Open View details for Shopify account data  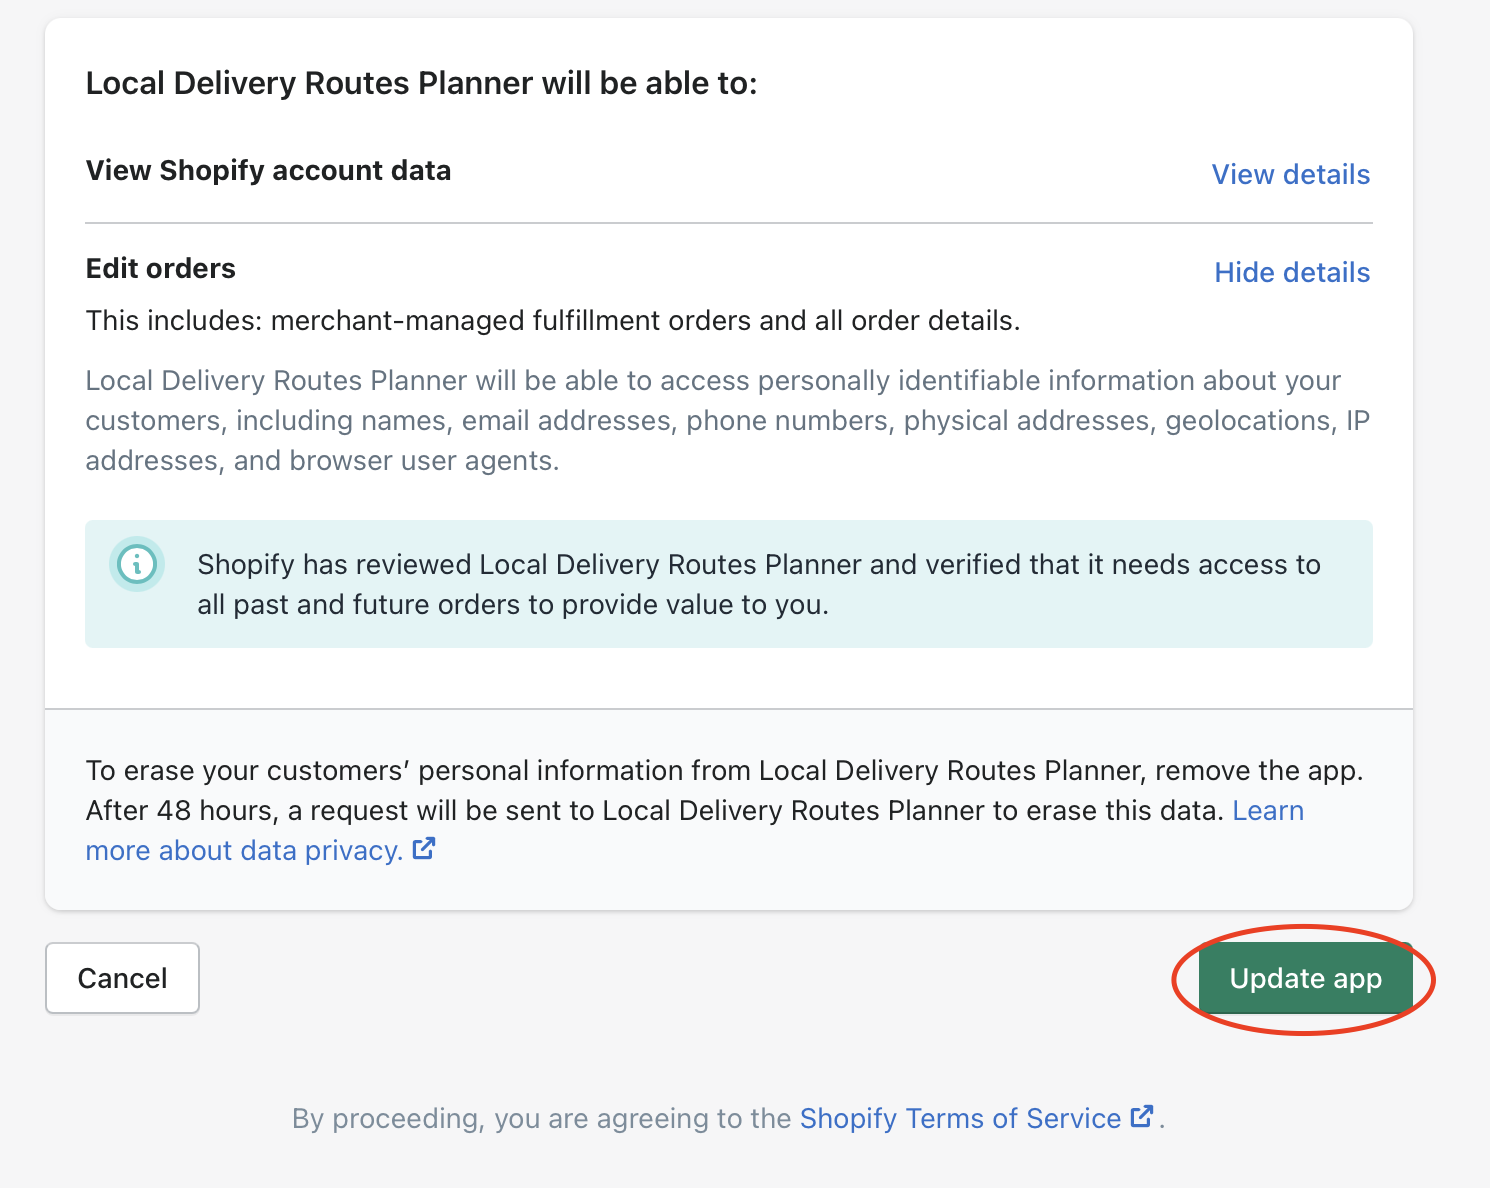(x=1291, y=174)
